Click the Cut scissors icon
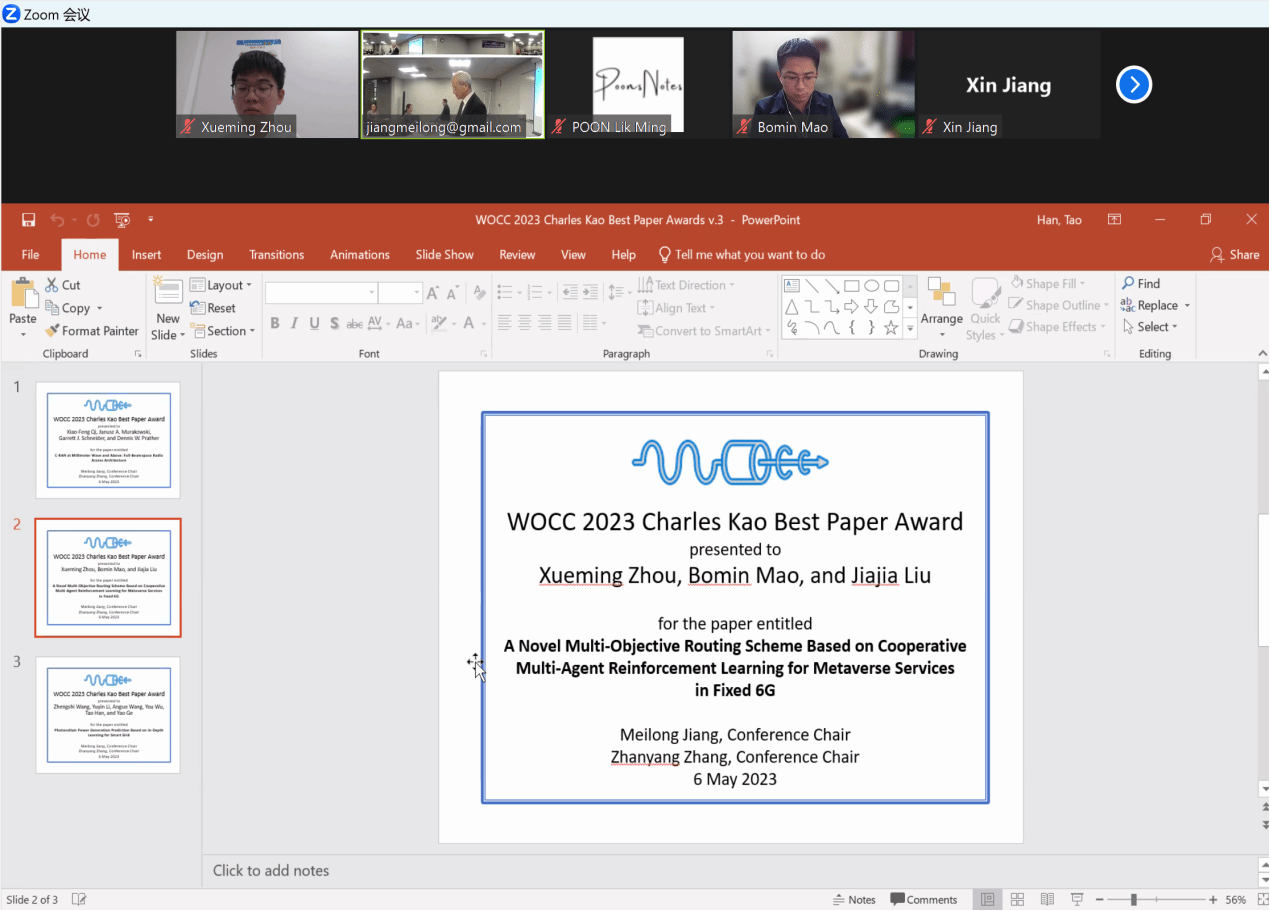The height and width of the screenshot is (911, 1270). point(52,285)
